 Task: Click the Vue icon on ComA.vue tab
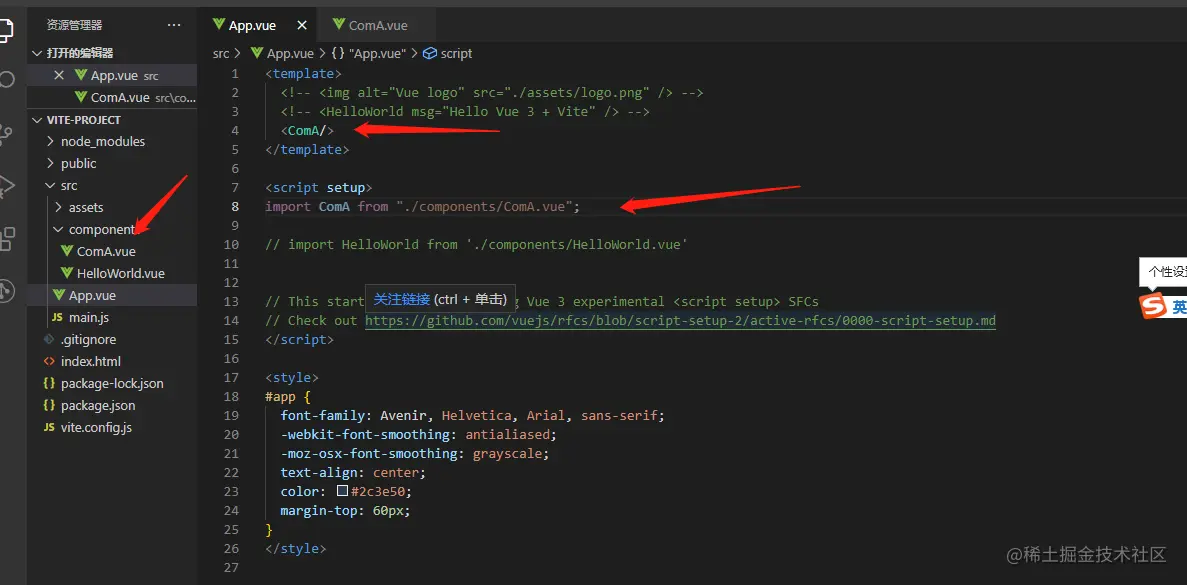tap(338, 24)
